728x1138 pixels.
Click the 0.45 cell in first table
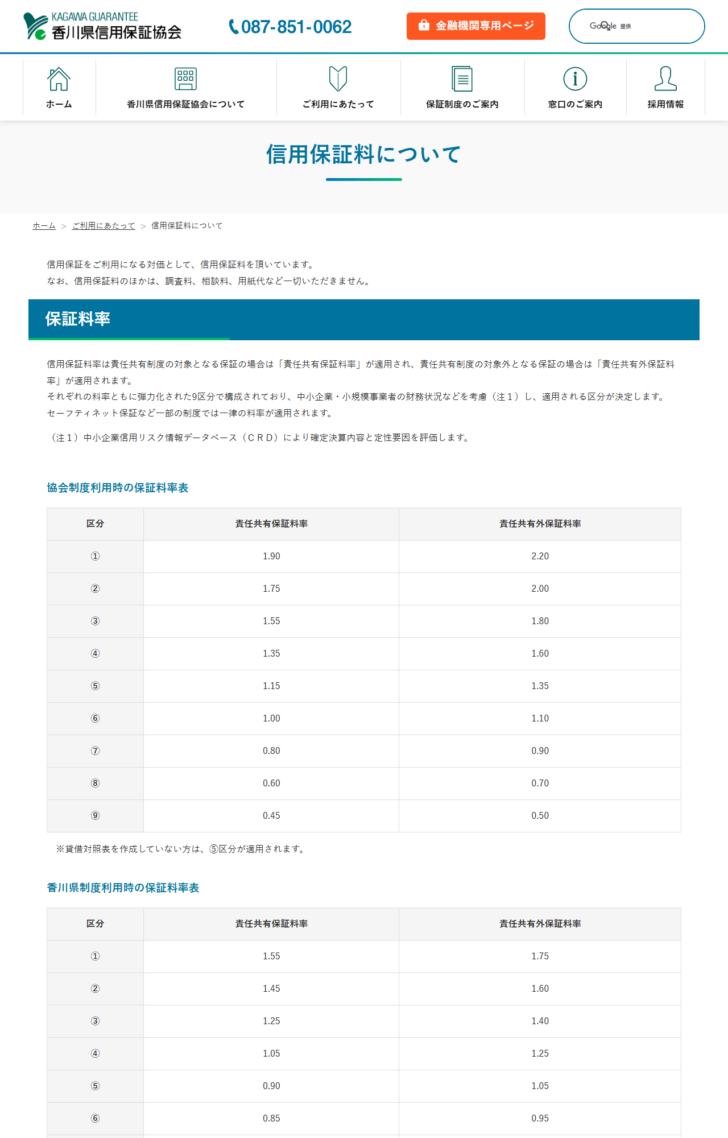tap(271, 816)
